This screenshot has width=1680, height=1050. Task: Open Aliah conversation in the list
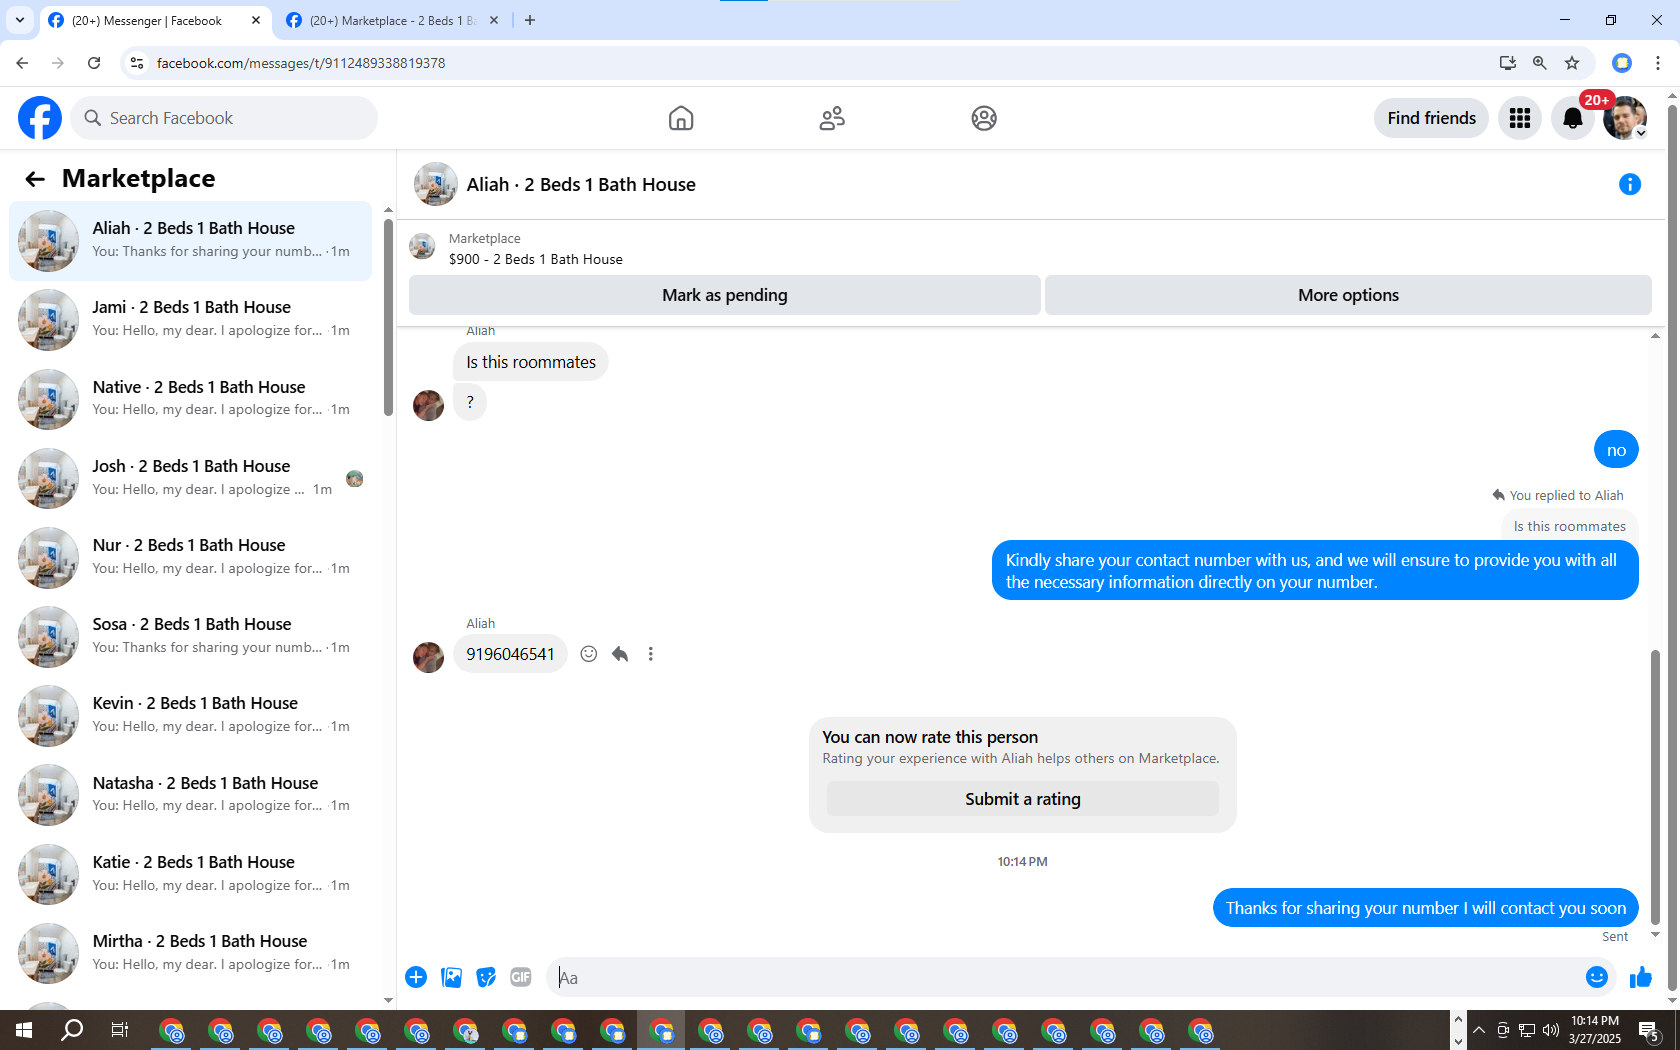(190, 240)
